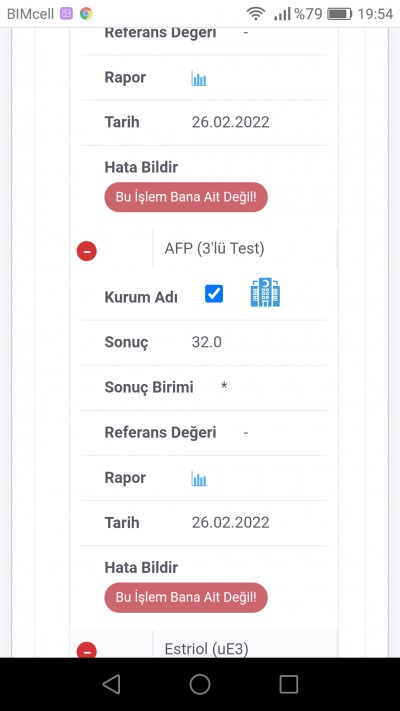The image size is (400, 711).
Task: Collapse Estriol (uE3) row with minus icon
Action: [x=87, y=650]
